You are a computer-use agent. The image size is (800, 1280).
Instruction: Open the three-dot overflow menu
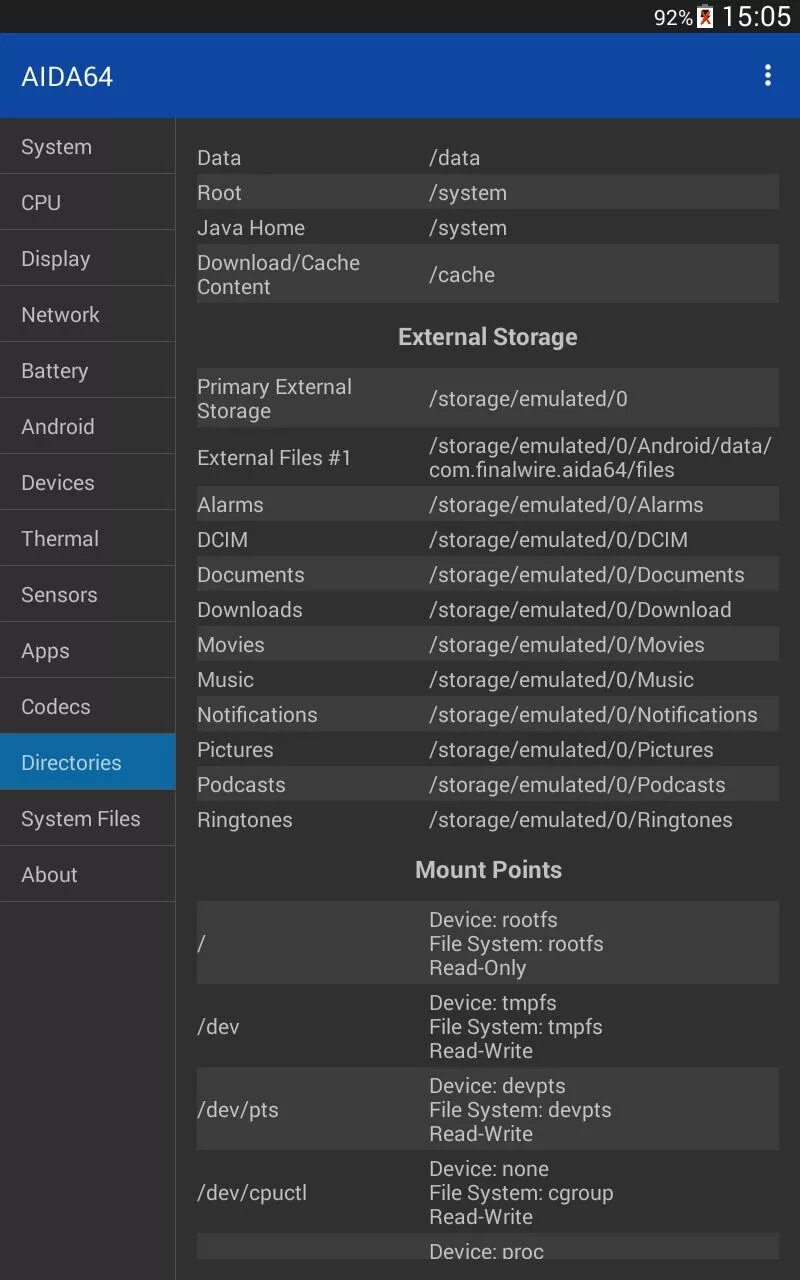(767, 76)
